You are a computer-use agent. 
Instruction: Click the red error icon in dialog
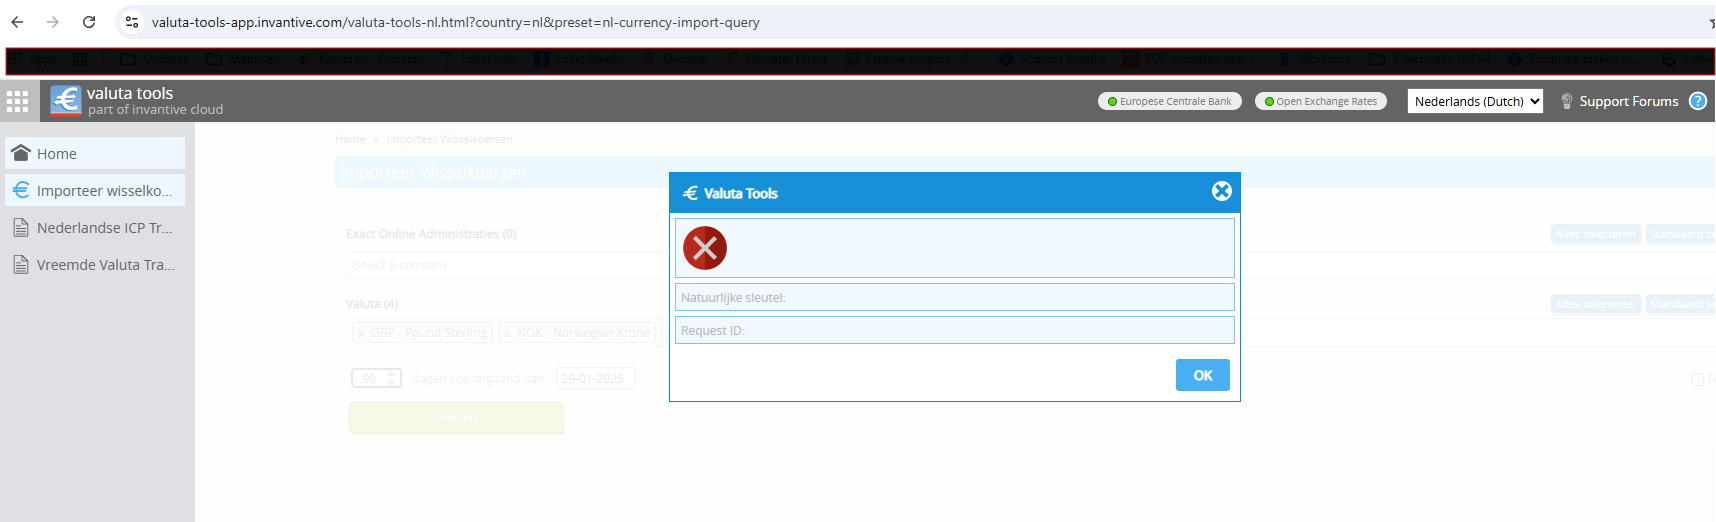pos(705,248)
